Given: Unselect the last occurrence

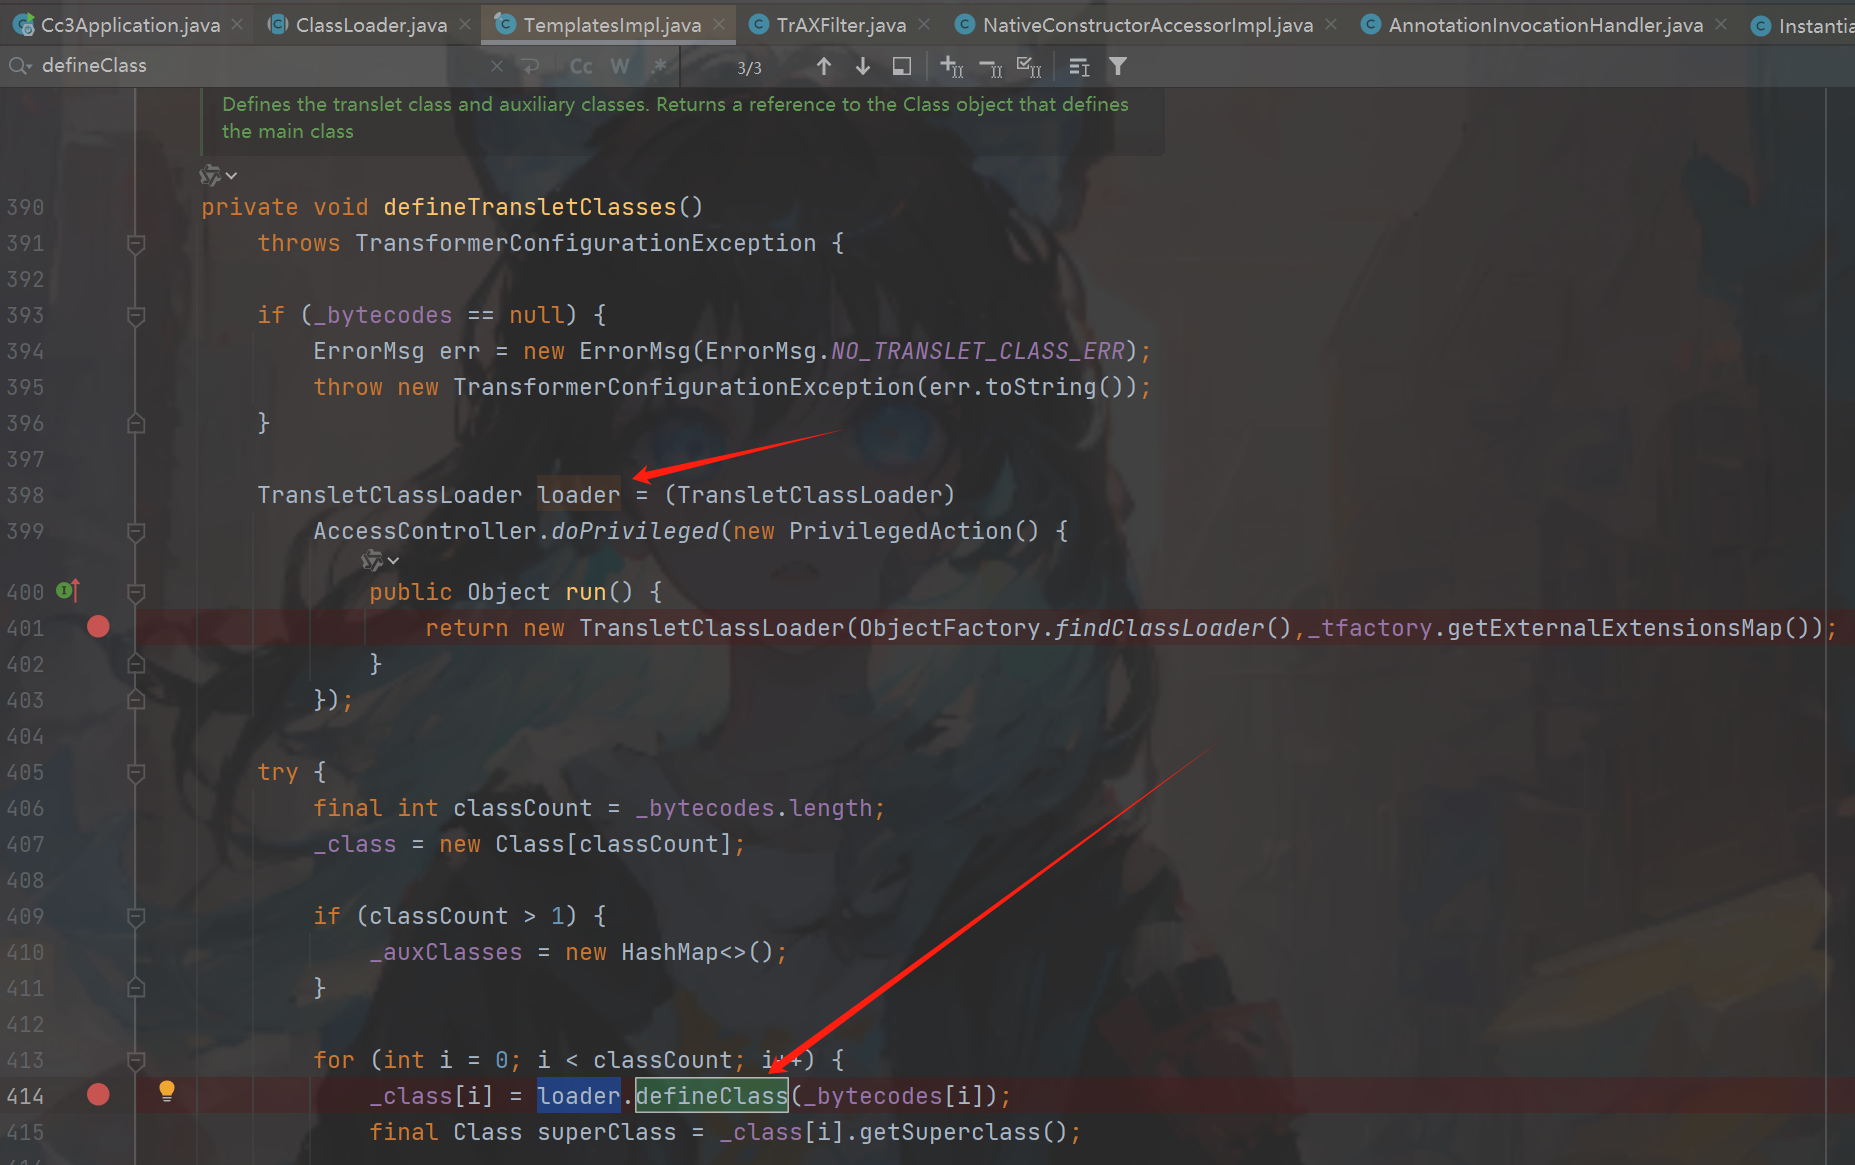Looking at the screenshot, I should (991, 66).
